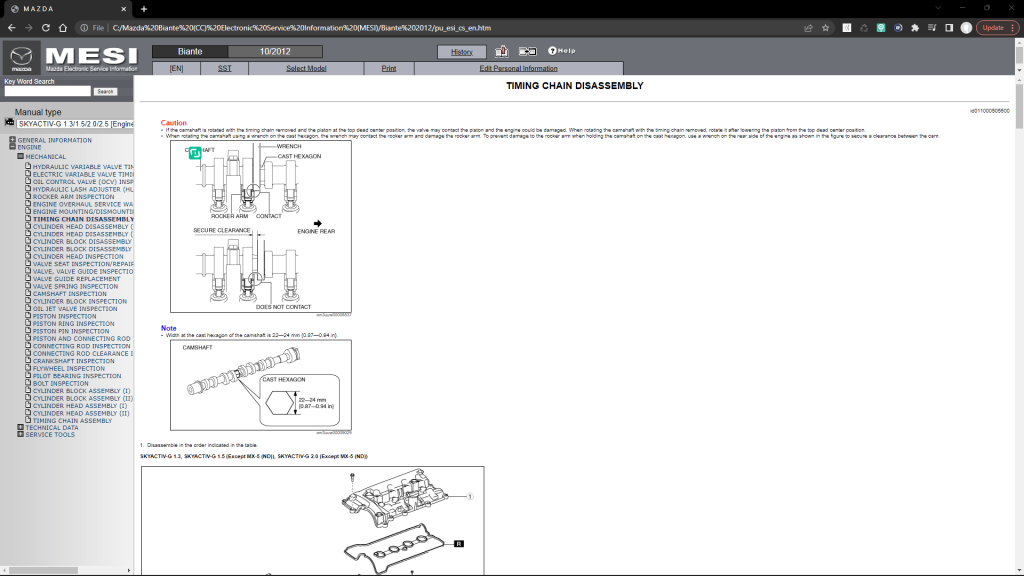Open the three-dot browser menu
Viewport: 1024px width, 576px height.
(1012, 28)
